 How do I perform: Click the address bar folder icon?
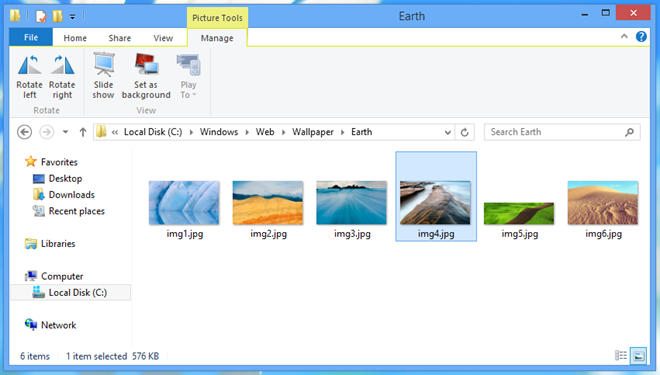point(101,132)
